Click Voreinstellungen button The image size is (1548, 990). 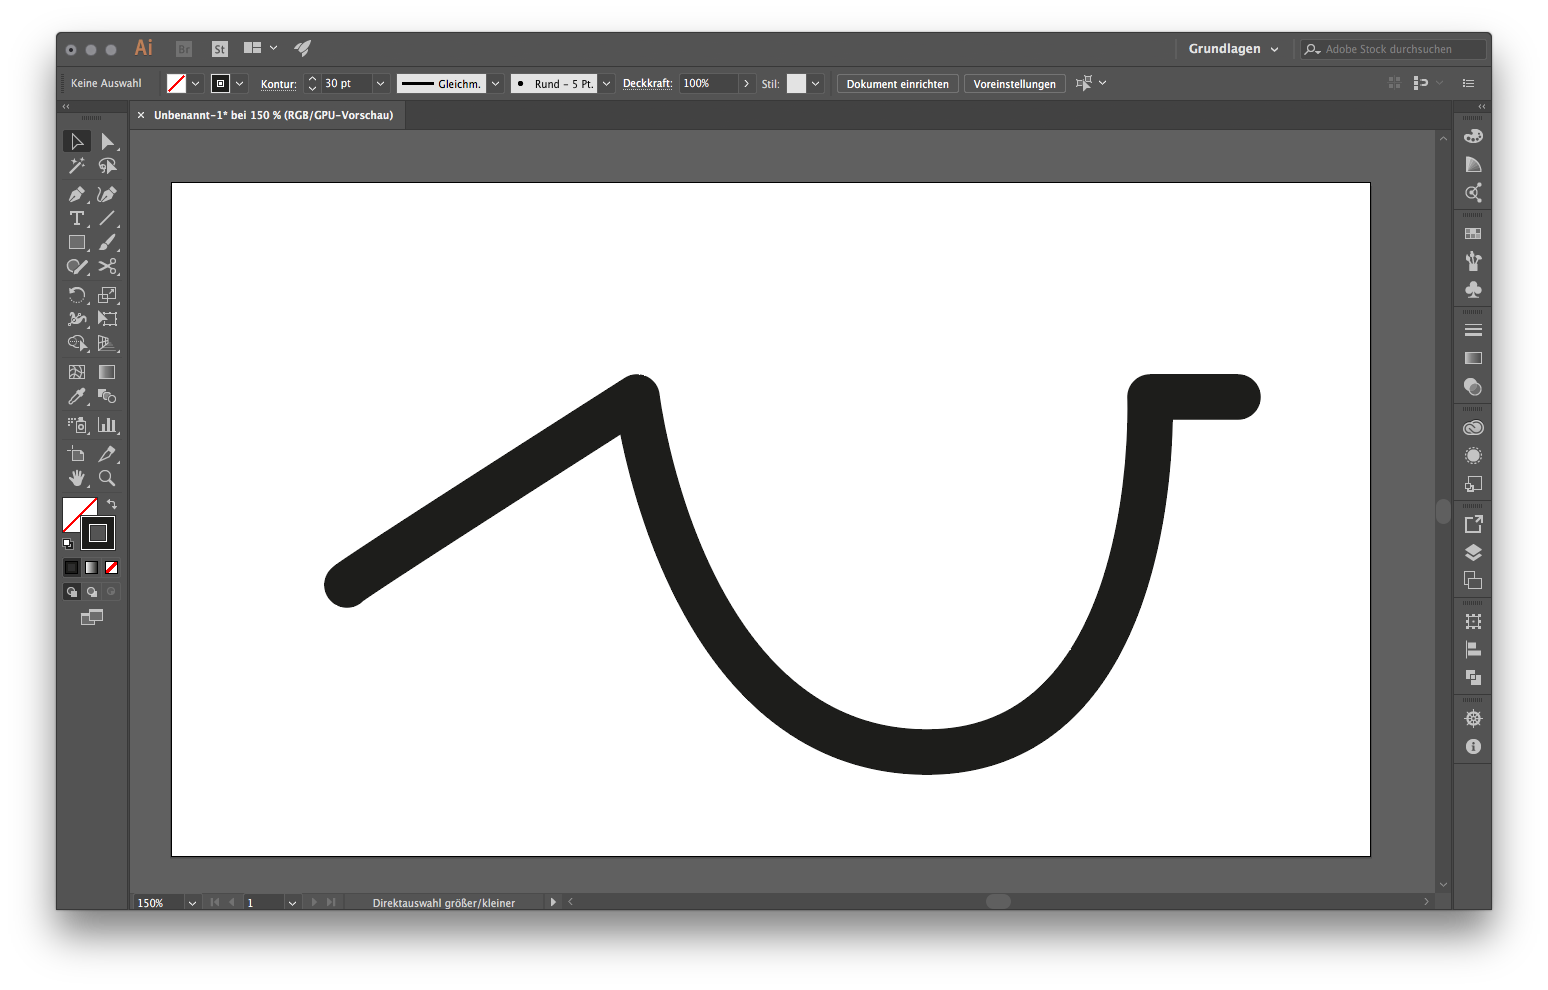1014,84
